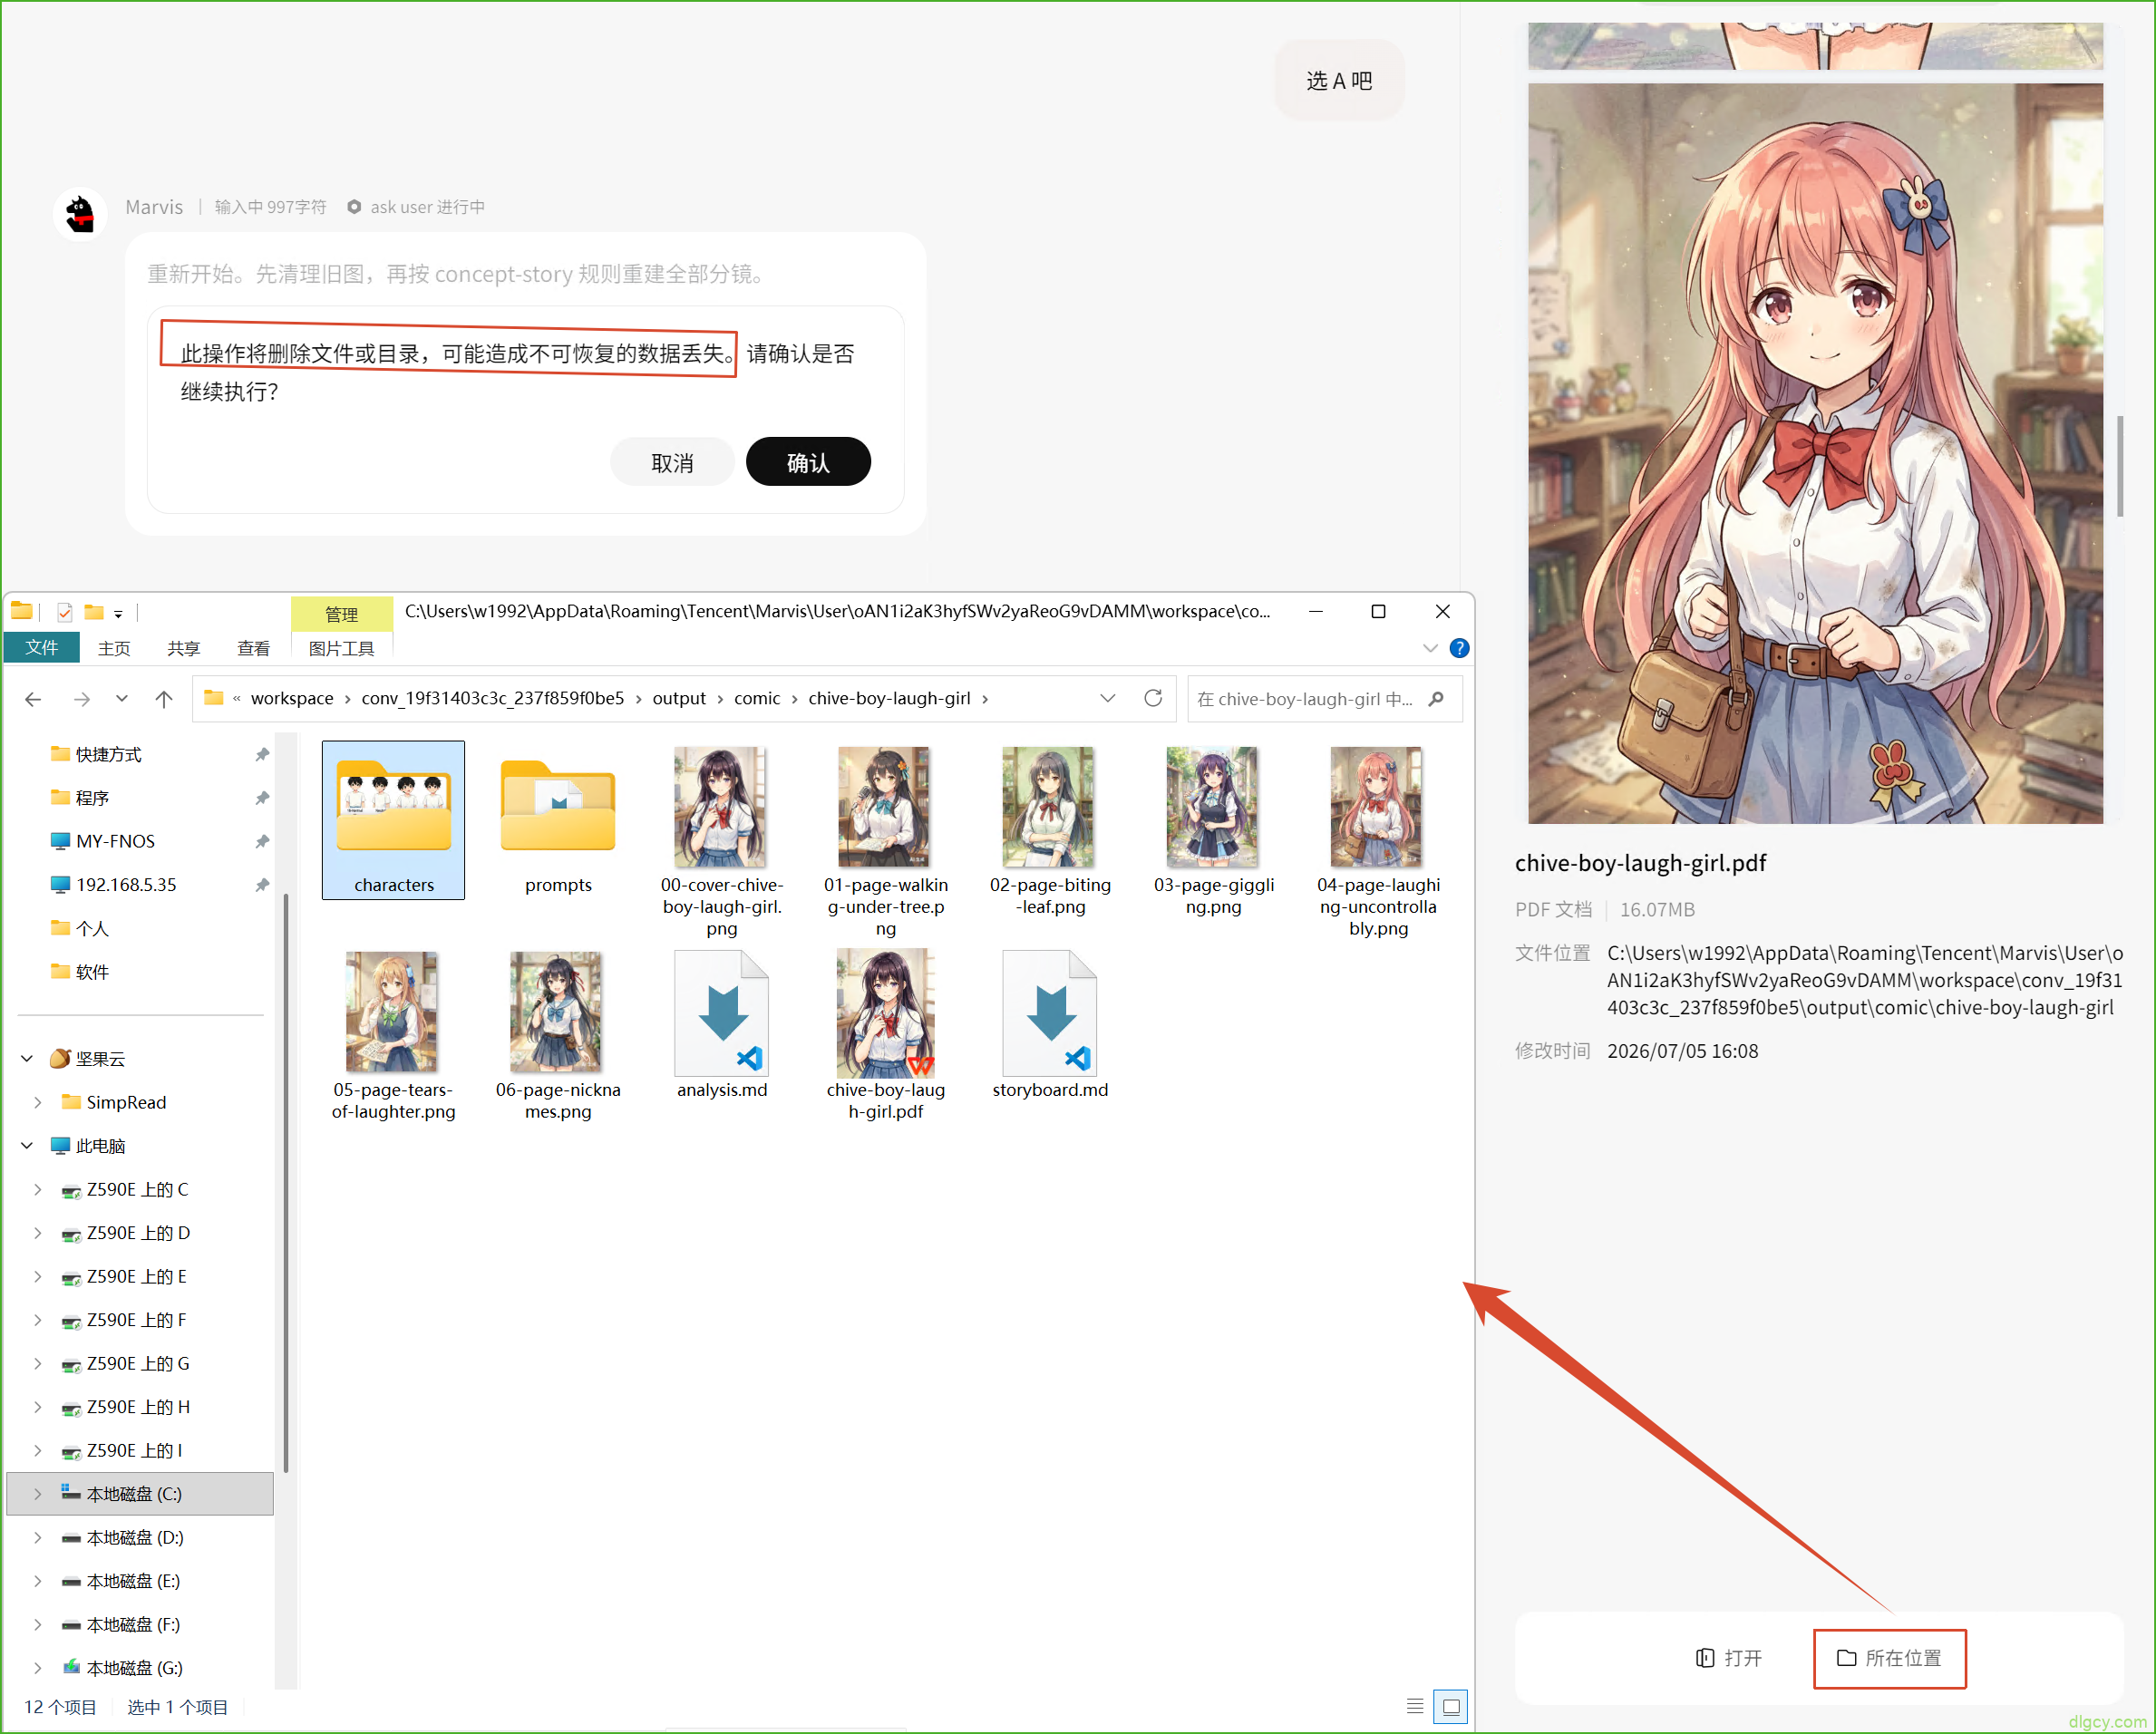Open the 图片工具 ribbon tab
2156x1734 pixels.
click(341, 648)
